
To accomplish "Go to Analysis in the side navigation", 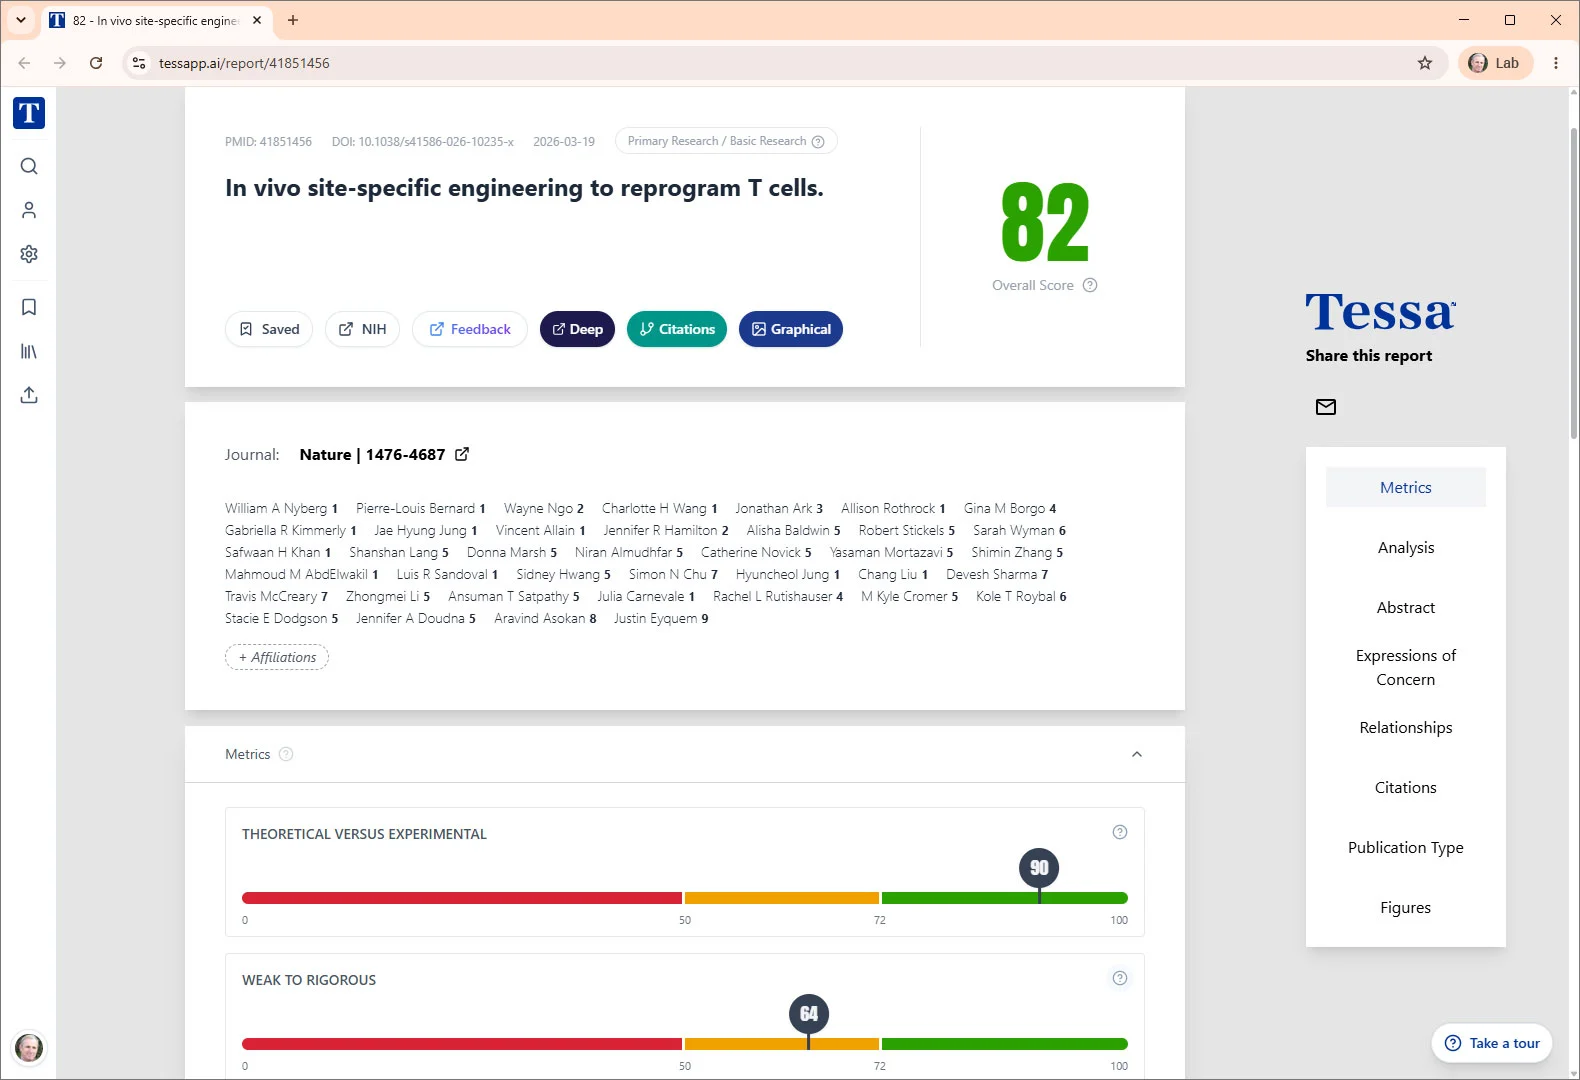I will pos(1406,547).
